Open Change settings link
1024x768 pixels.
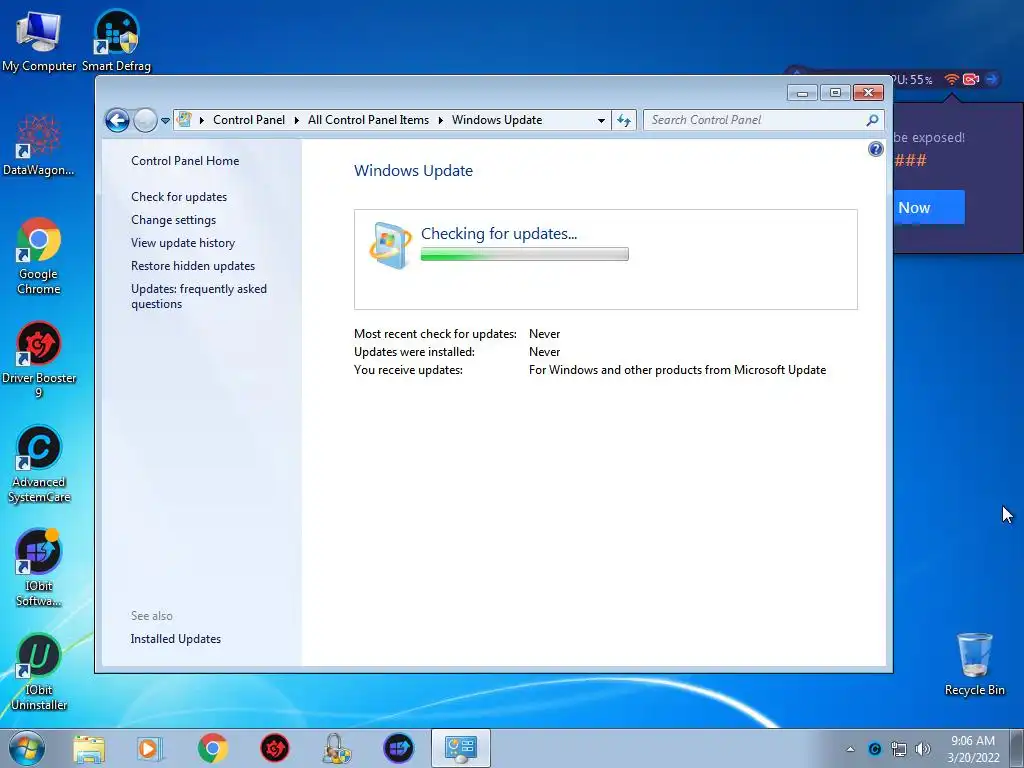pos(173,220)
